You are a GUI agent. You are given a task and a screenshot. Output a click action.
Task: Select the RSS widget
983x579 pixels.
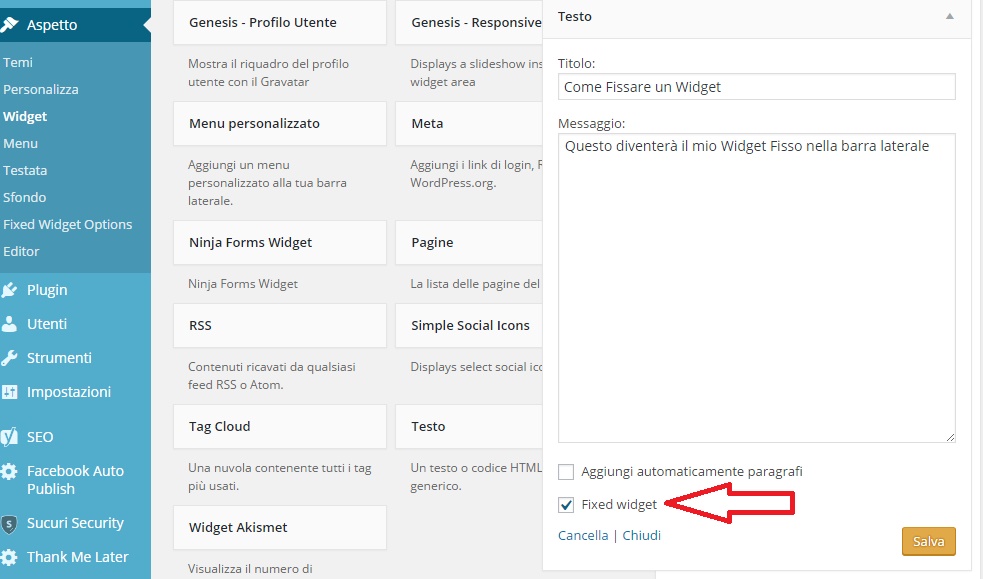click(280, 325)
